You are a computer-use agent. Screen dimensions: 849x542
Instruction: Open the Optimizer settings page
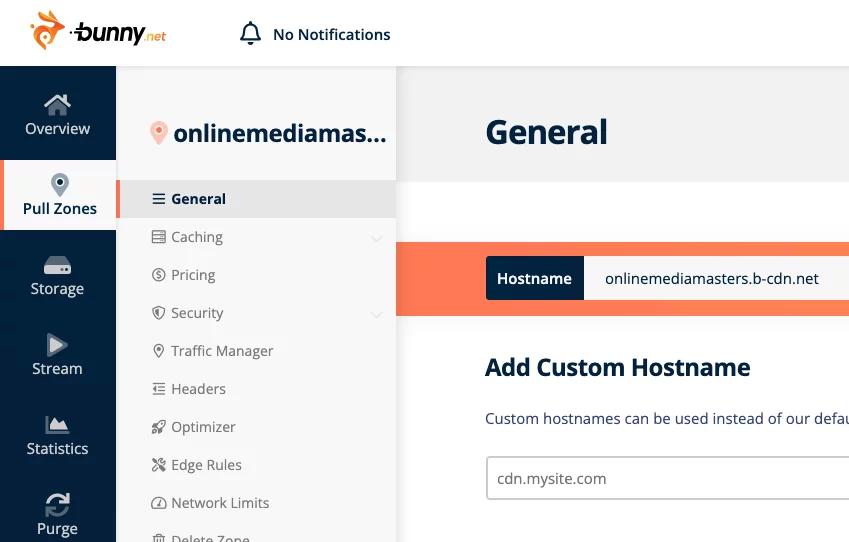(x=203, y=427)
